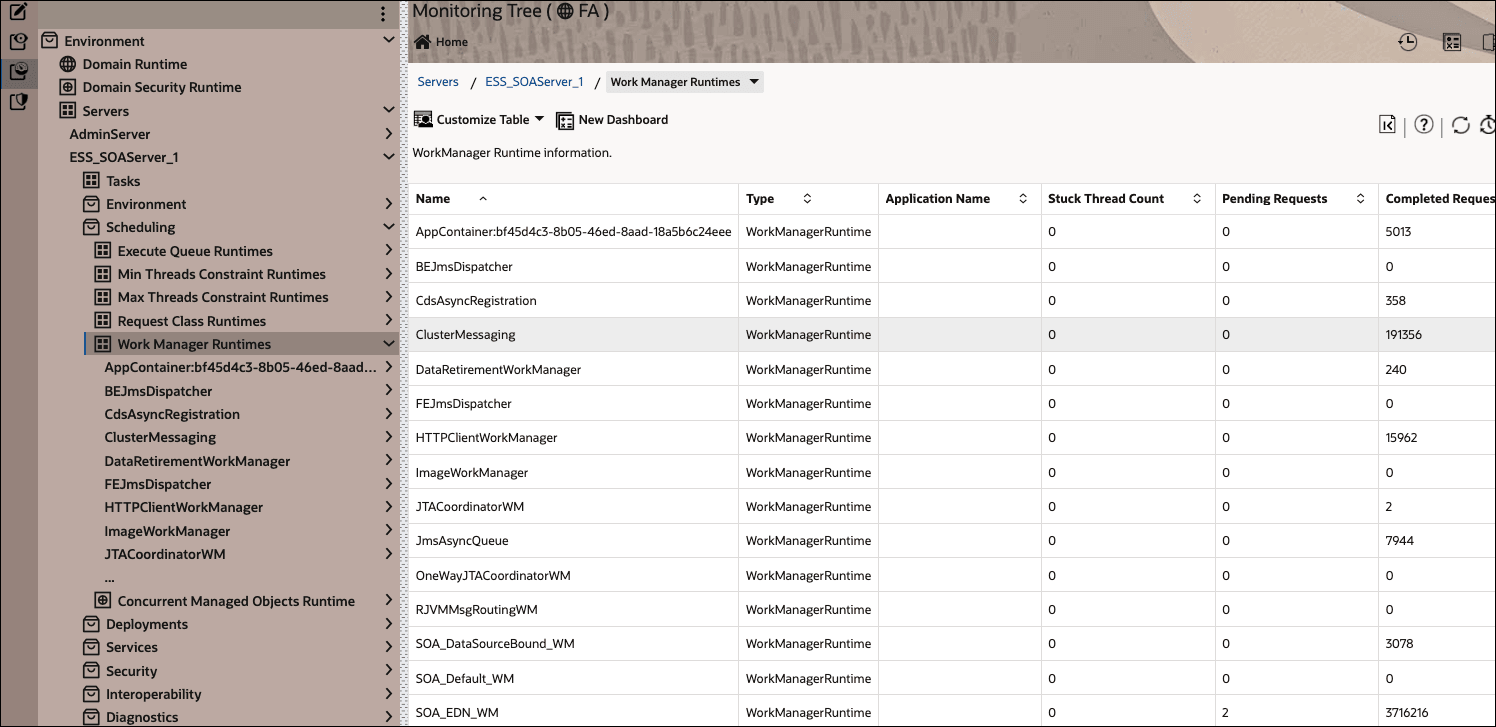Sort by the Pending Requests column
Viewport: 1496px width, 727px height.
click(1360, 199)
